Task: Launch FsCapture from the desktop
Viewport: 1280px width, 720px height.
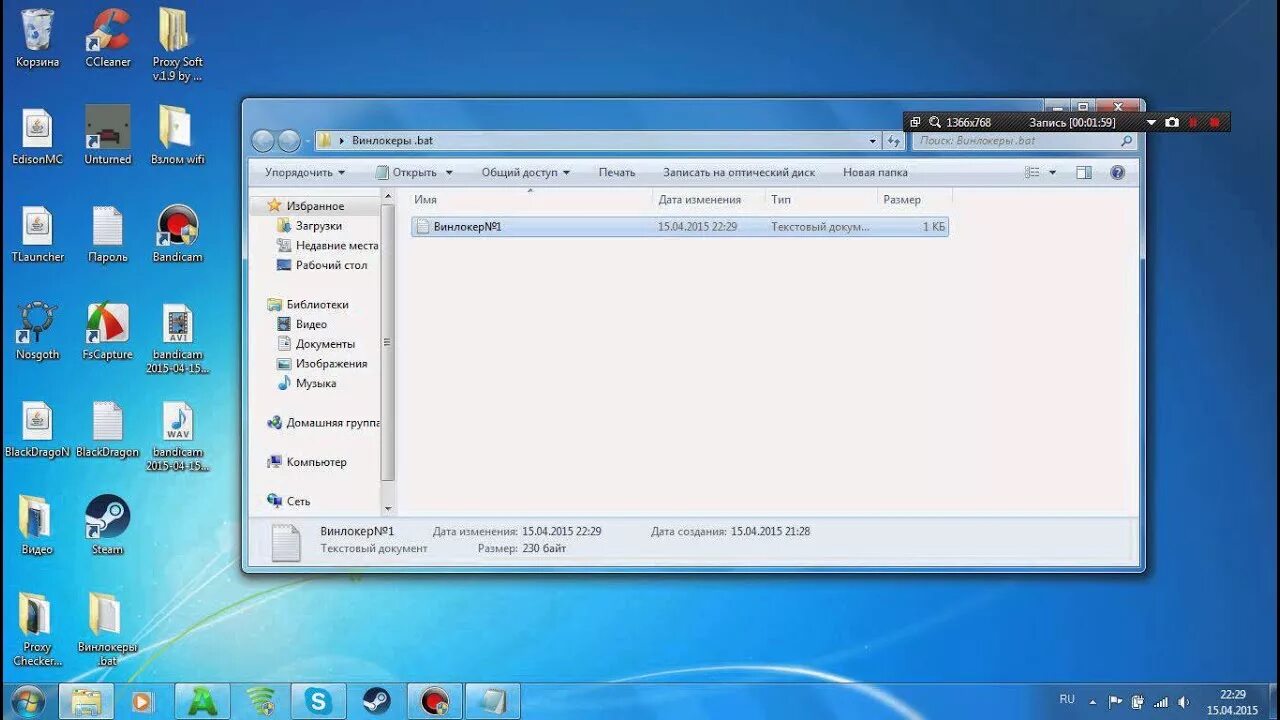Action: [x=108, y=331]
